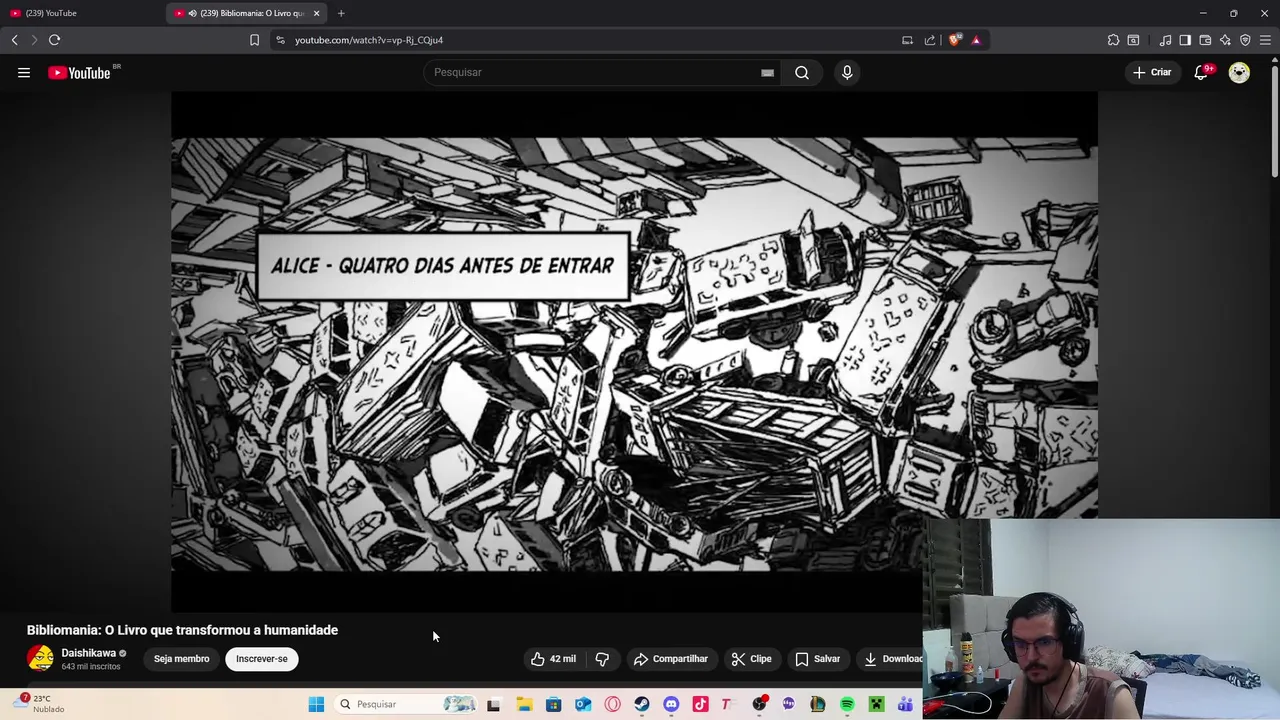Reload the page
Screen dimensions: 1280x720
pyautogui.click(x=54, y=40)
